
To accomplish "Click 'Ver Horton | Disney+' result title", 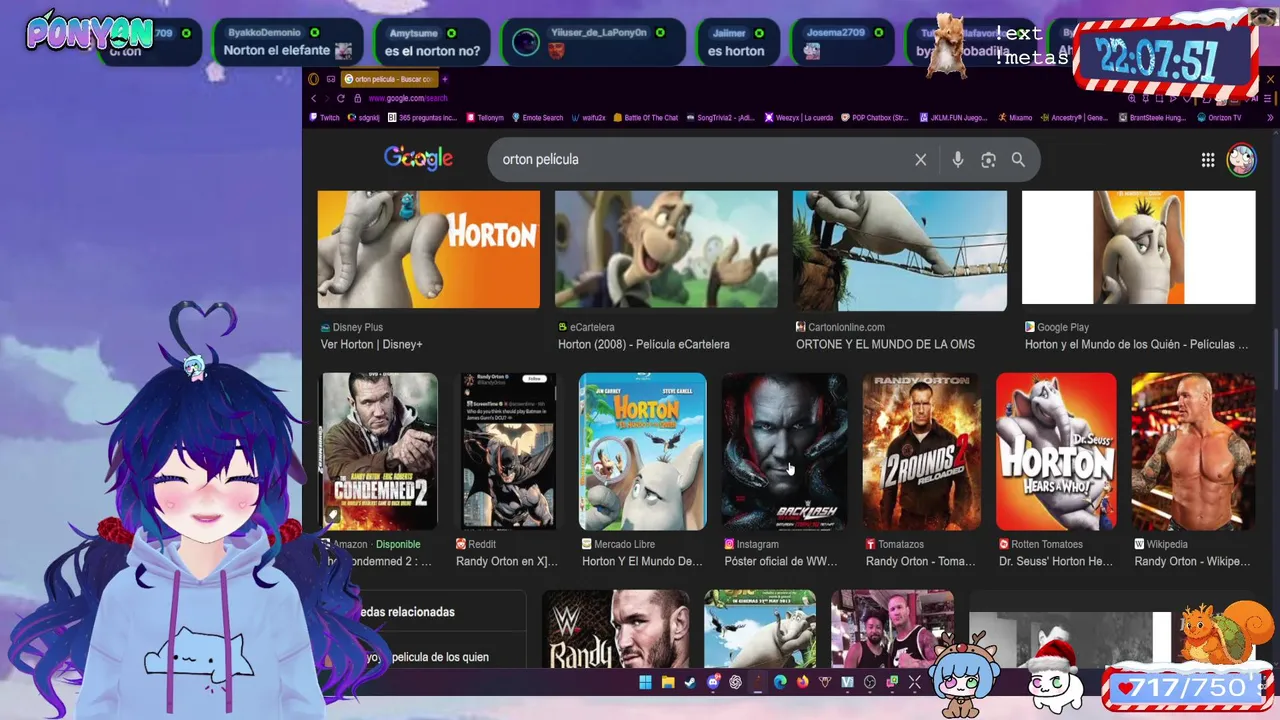I will point(372,344).
